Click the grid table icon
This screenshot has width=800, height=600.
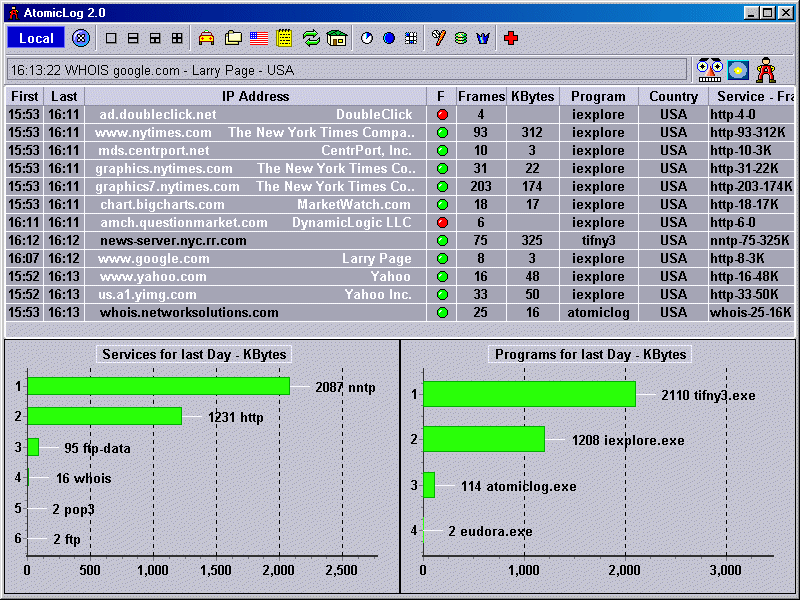click(x=411, y=38)
